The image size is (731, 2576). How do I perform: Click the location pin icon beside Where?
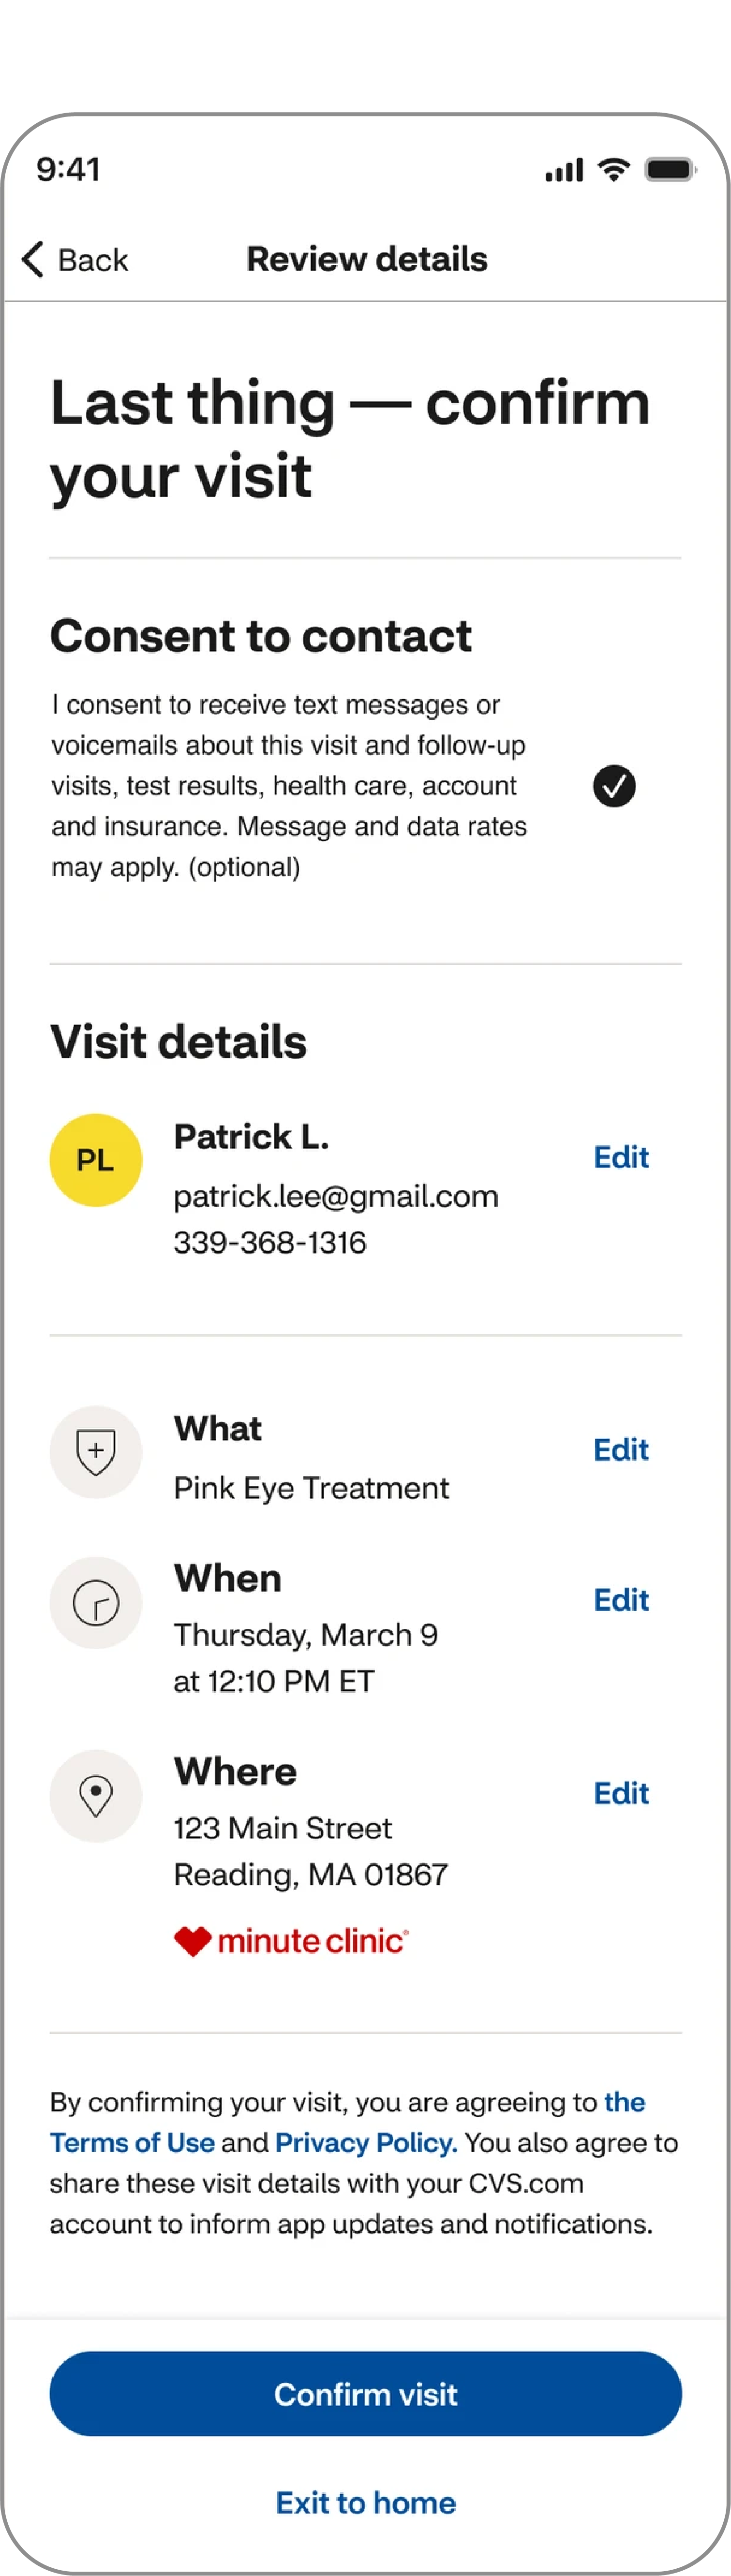pyautogui.click(x=96, y=1796)
